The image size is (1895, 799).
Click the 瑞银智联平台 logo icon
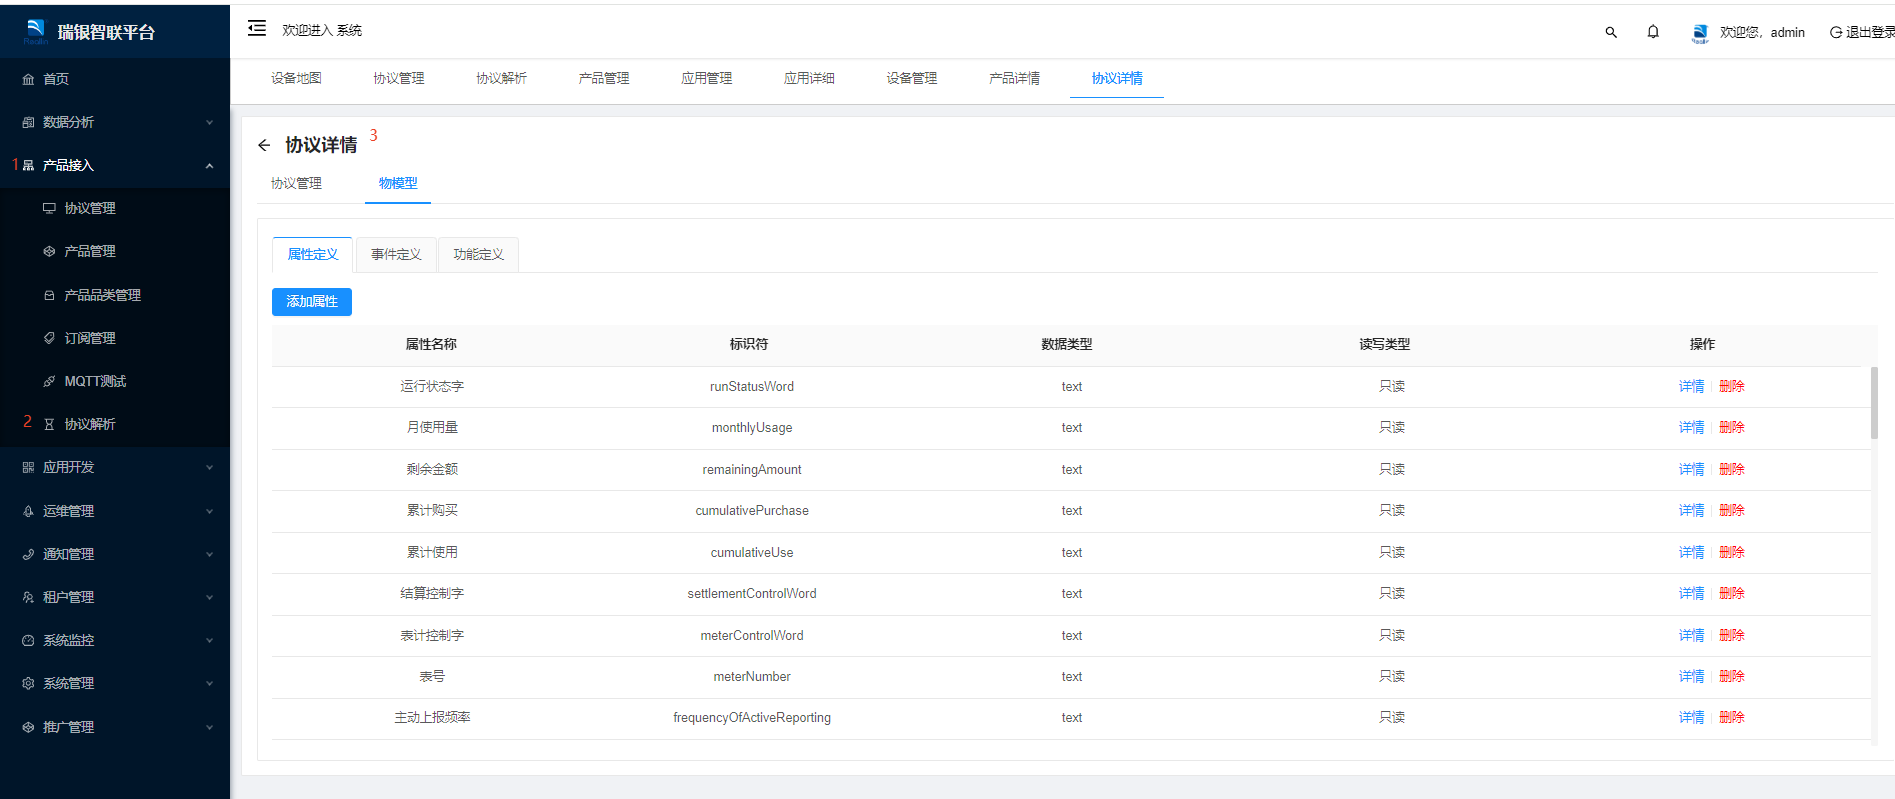click(36, 31)
